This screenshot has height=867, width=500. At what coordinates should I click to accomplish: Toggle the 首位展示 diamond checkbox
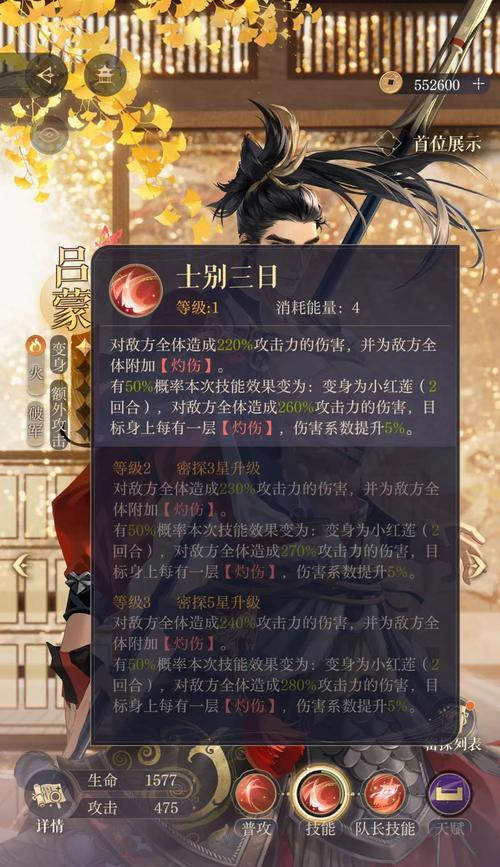pyautogui.click(x=388, y=144)
